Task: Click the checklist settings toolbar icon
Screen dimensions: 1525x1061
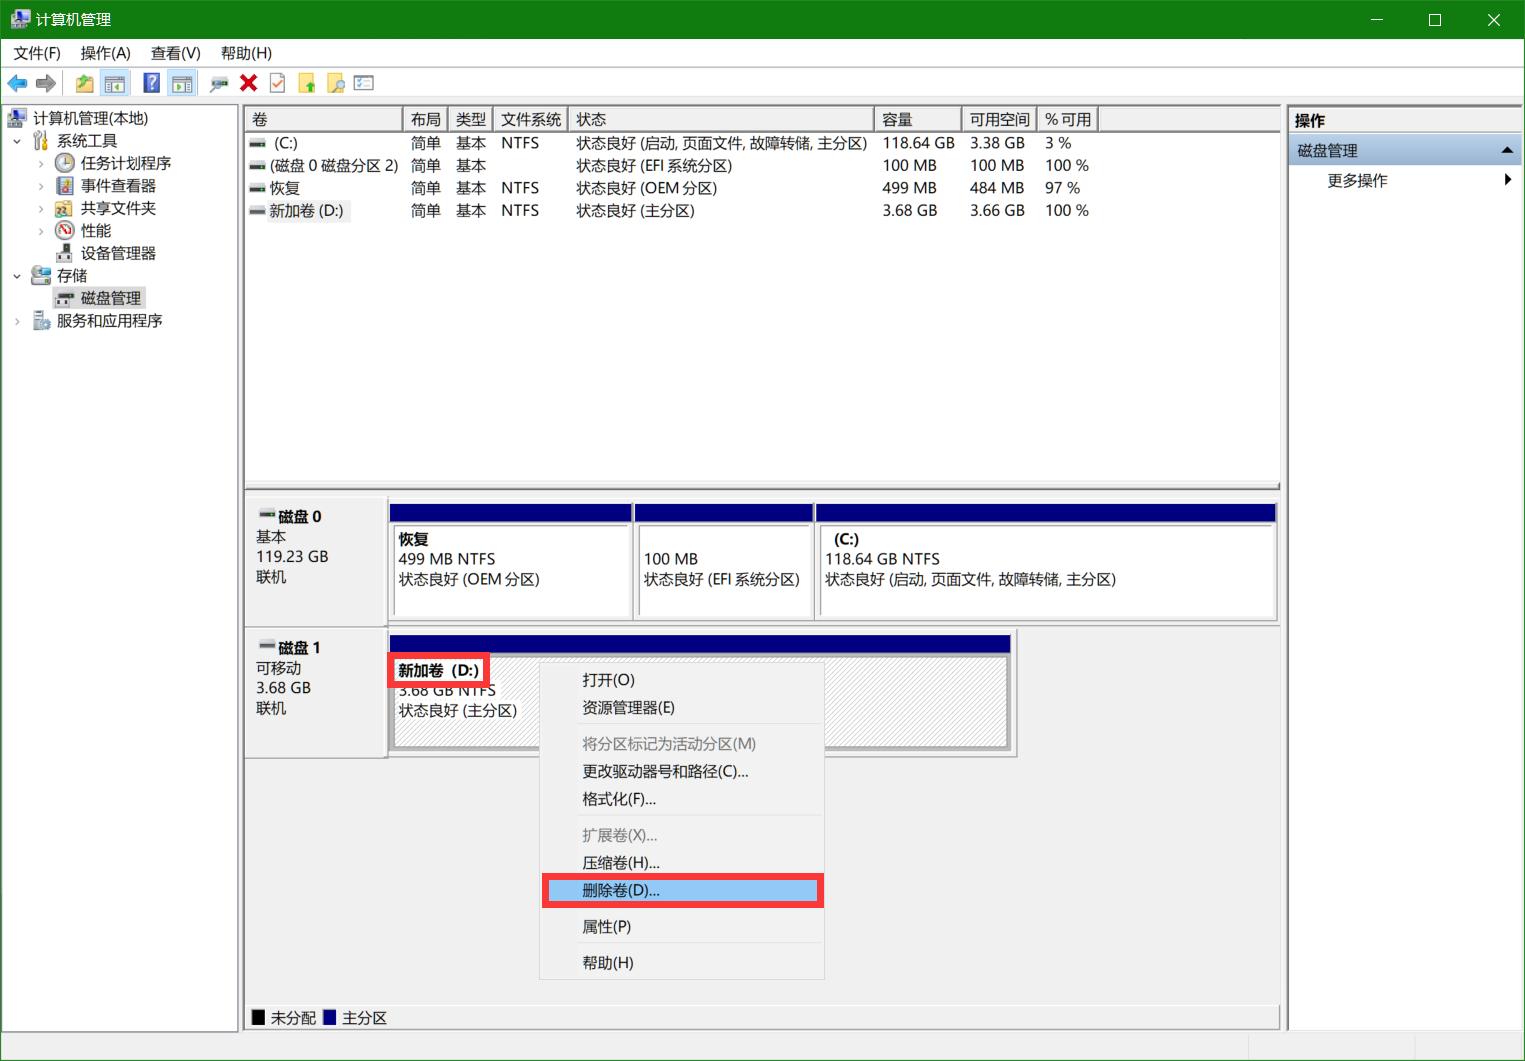Action: coord(364,83)
